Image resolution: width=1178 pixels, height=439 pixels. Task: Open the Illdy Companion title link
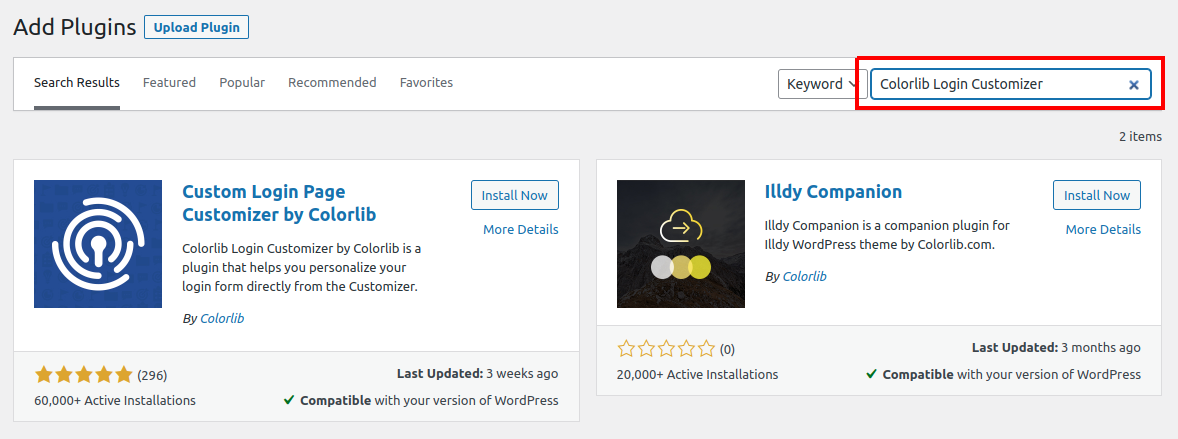point(833,192)
